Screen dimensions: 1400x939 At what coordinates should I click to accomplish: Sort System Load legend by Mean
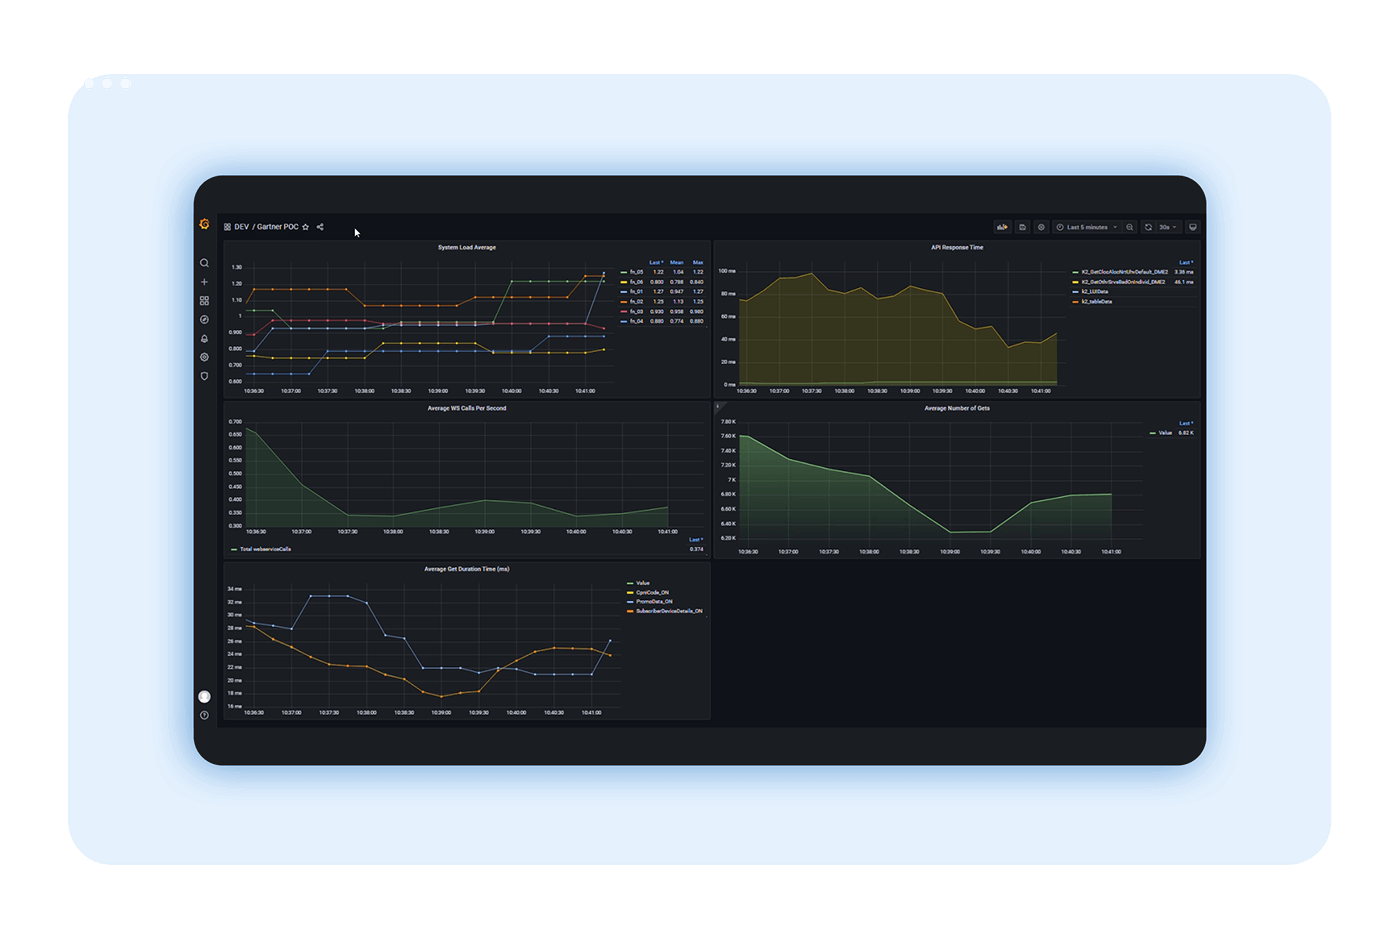click(x=677, y=262)
